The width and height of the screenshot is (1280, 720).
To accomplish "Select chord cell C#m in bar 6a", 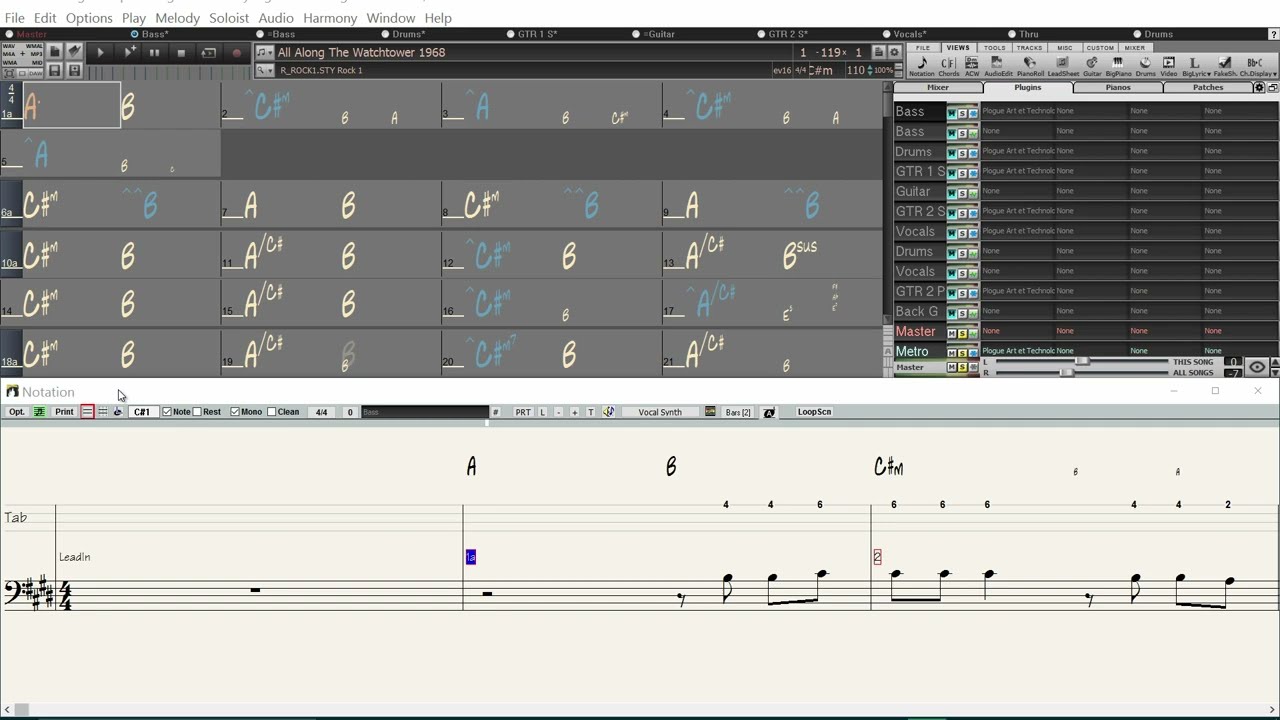I will click(42, 206).
